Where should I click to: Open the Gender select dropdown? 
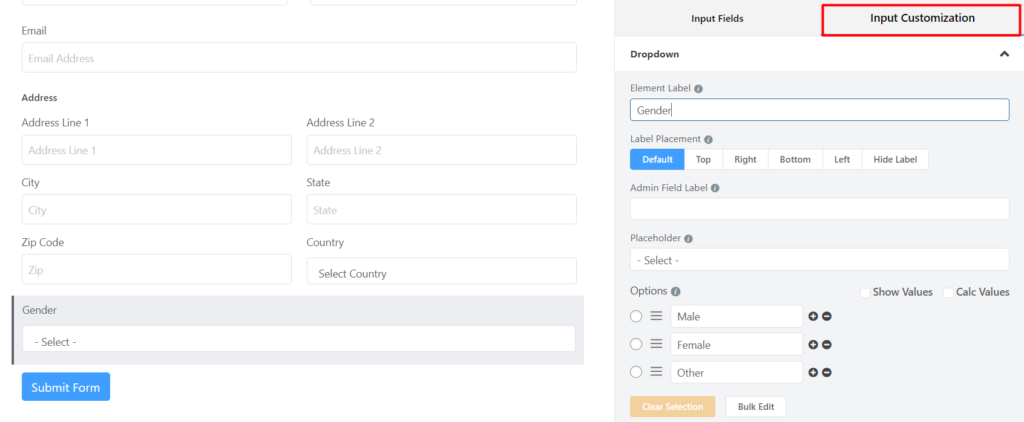coord(299,341)
